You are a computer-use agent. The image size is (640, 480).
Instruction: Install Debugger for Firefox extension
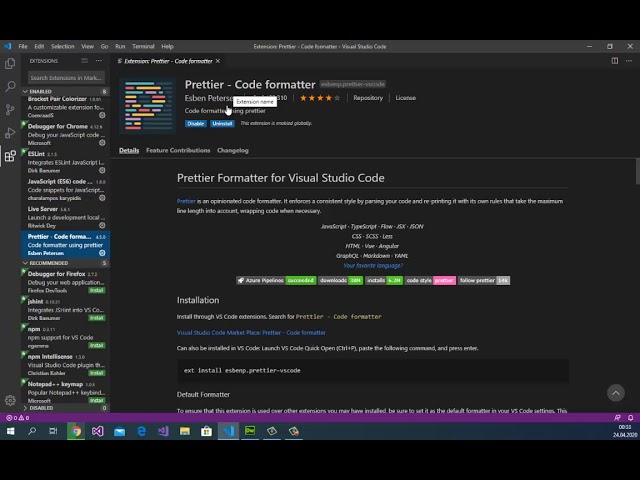[x=97, y=291]
